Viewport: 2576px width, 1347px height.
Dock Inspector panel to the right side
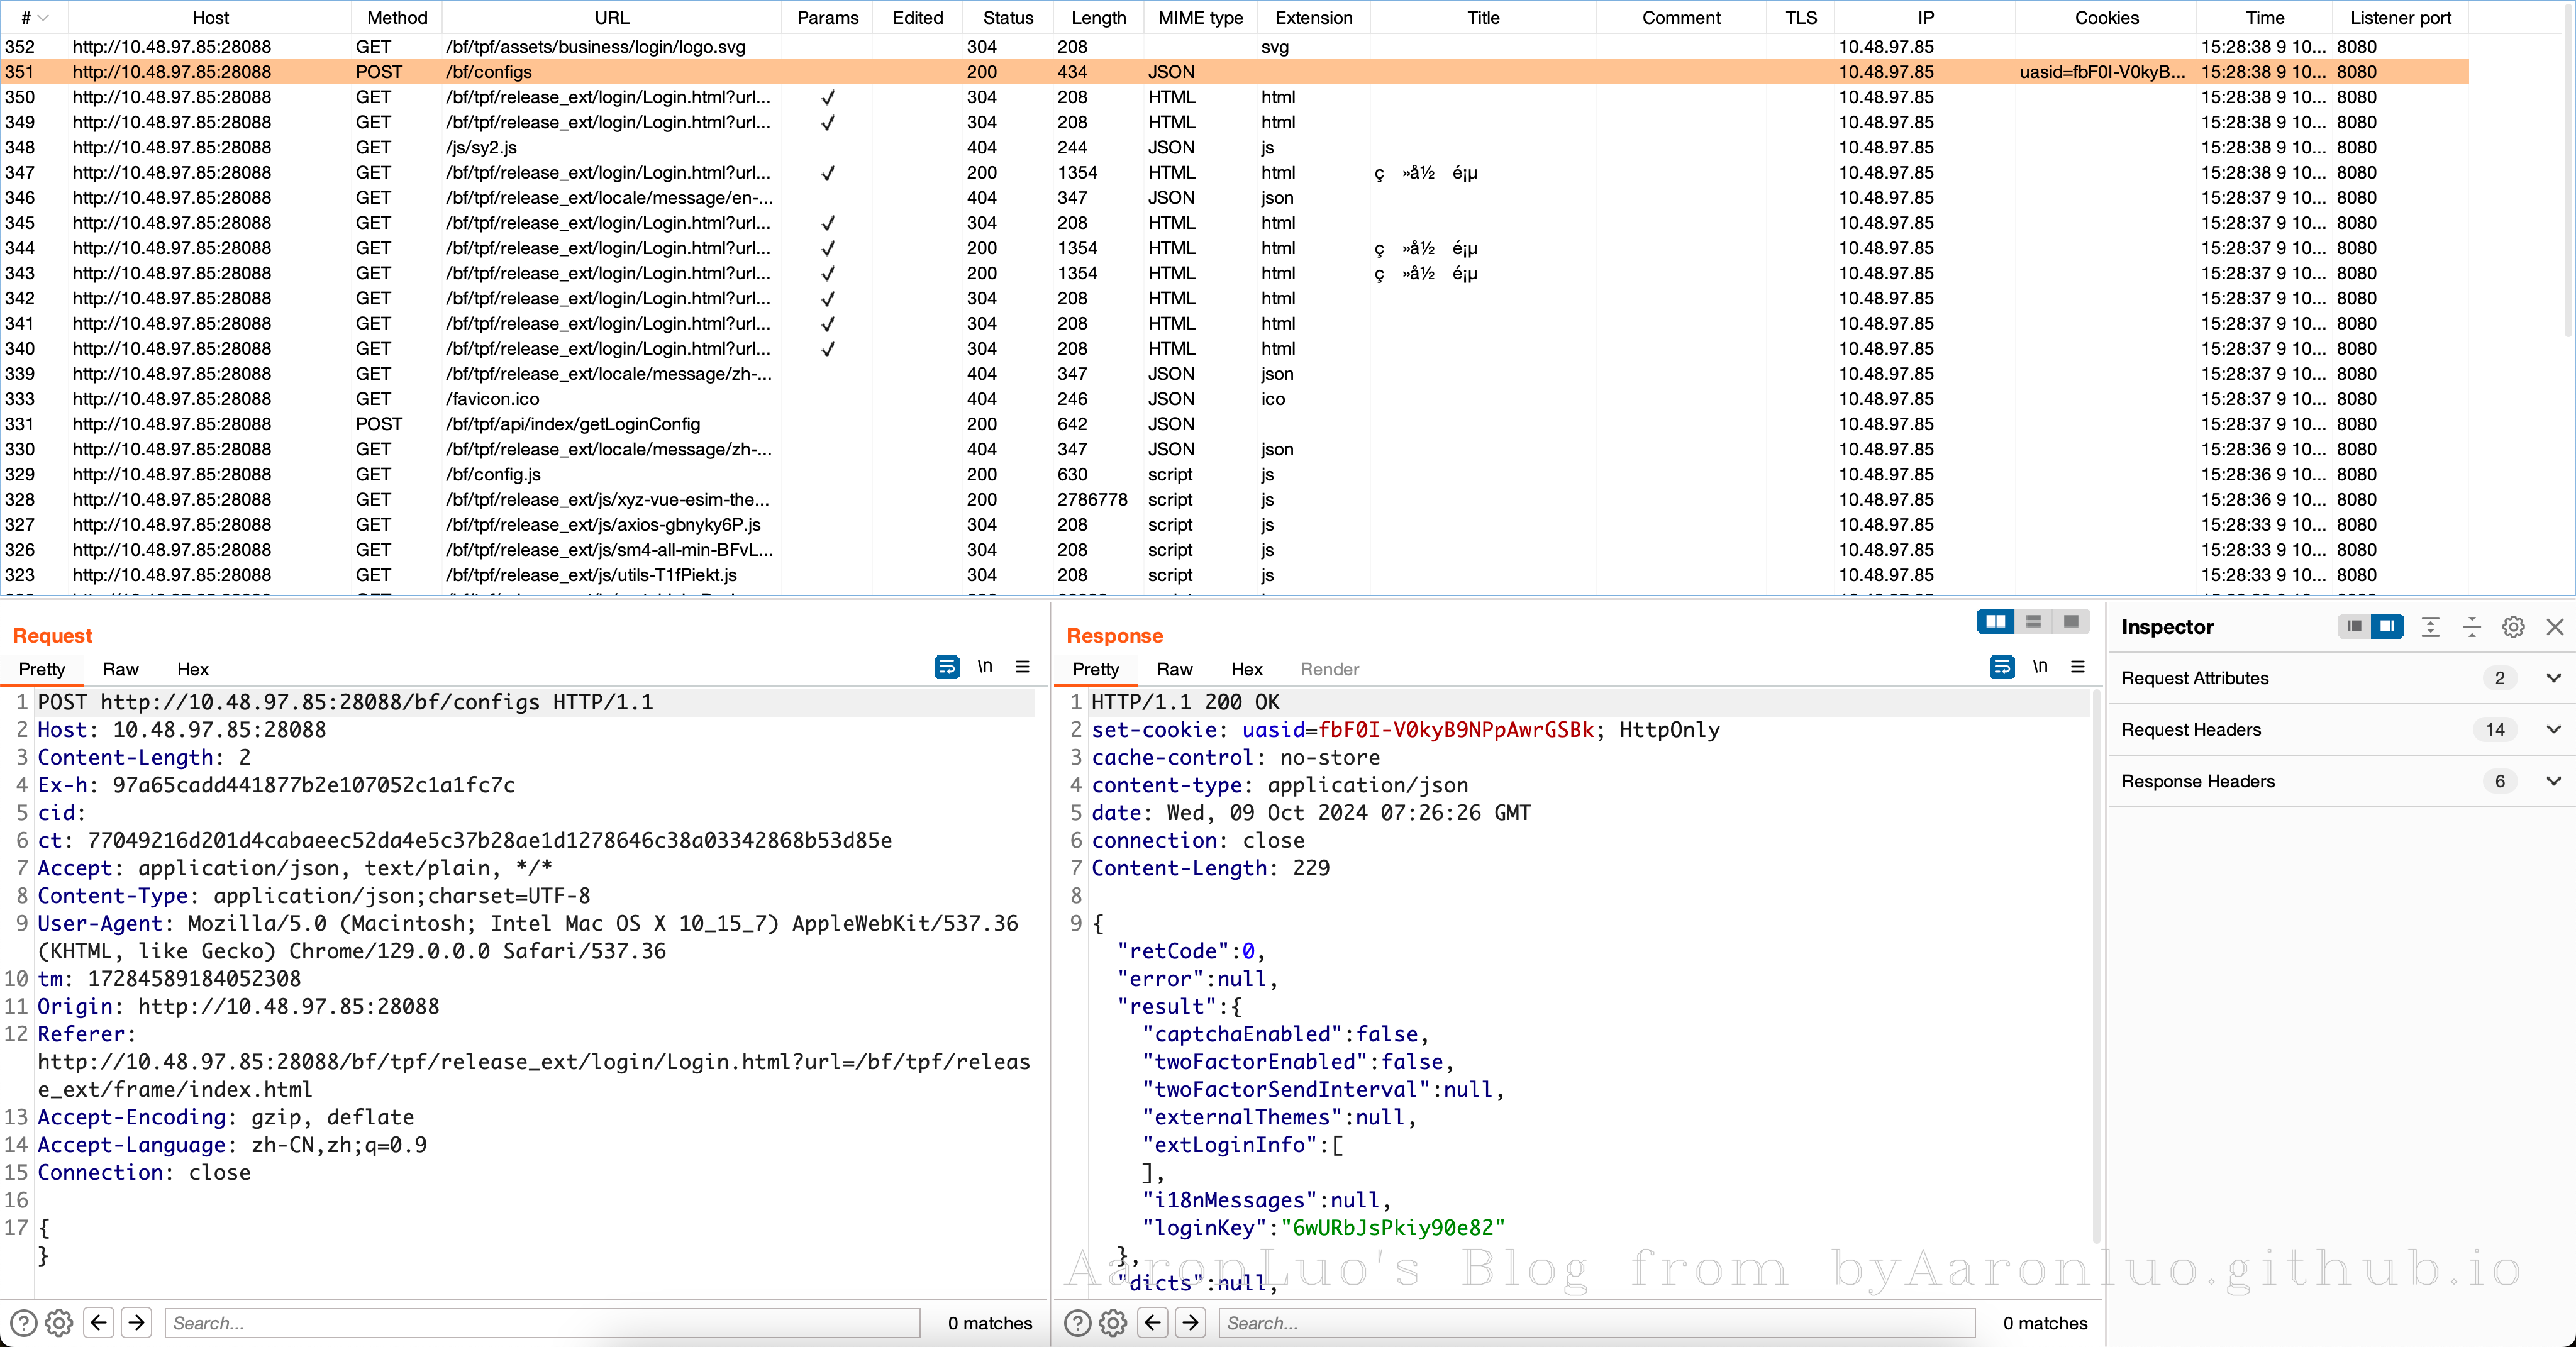[x=2387, y=627]
